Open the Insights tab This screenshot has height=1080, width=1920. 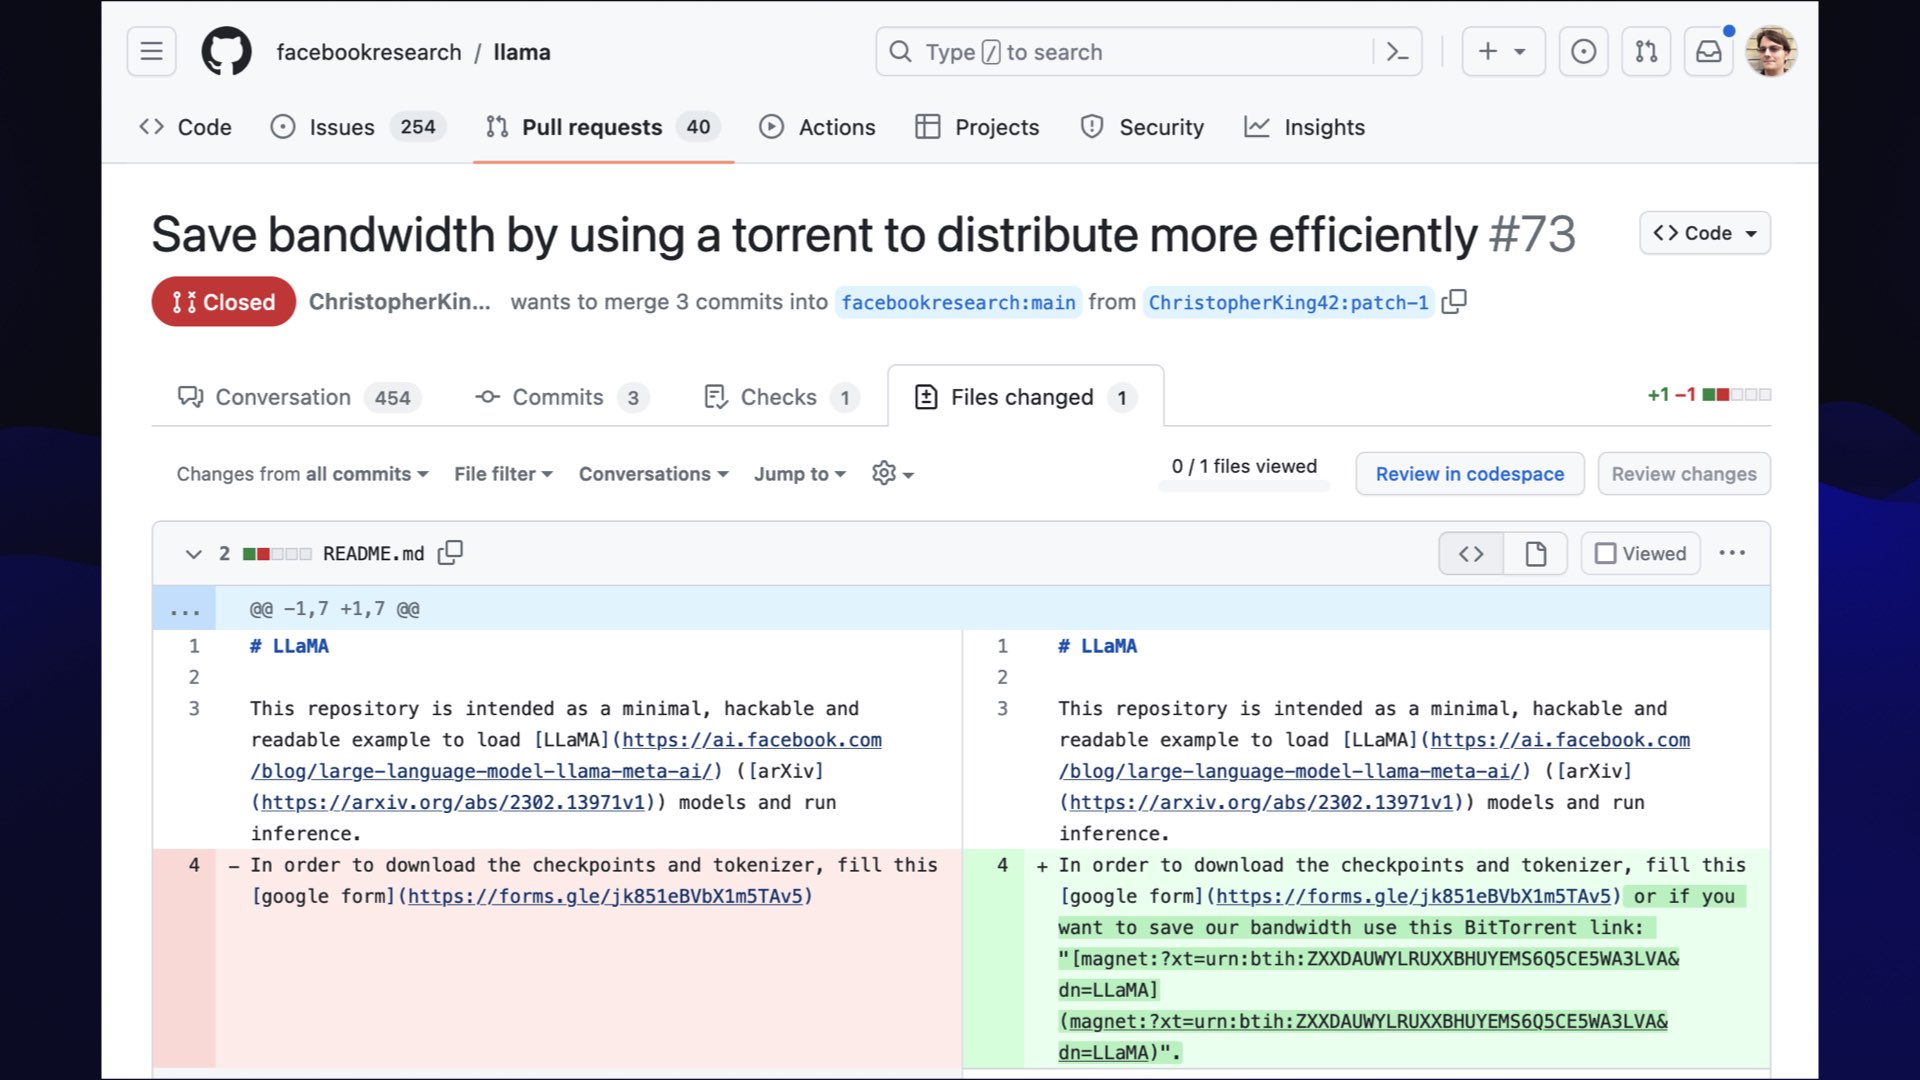coord(1304,127)
